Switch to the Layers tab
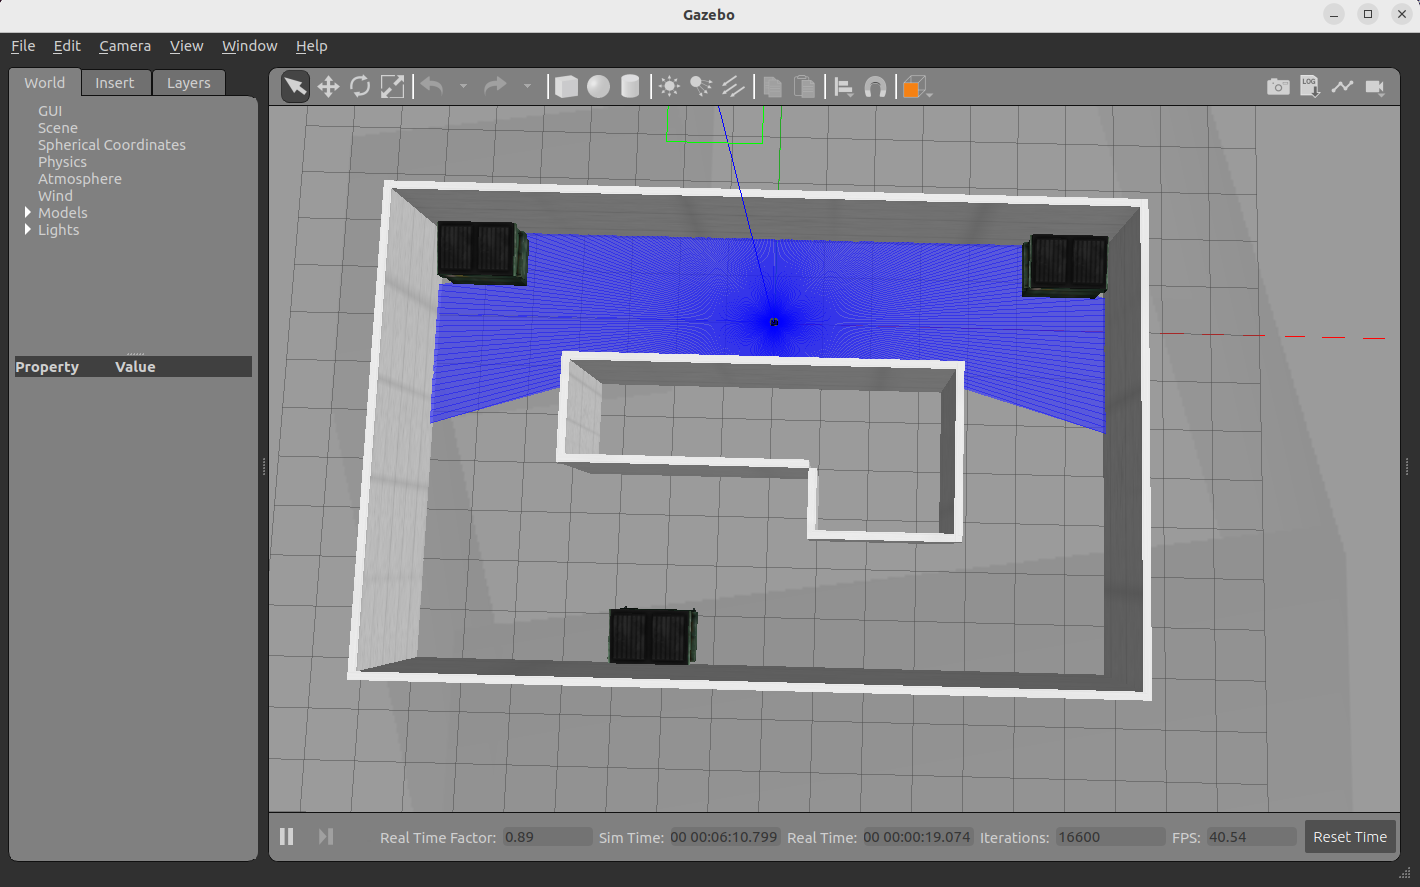The width and height of the screenshot is (1420, 887). (189, 83)
